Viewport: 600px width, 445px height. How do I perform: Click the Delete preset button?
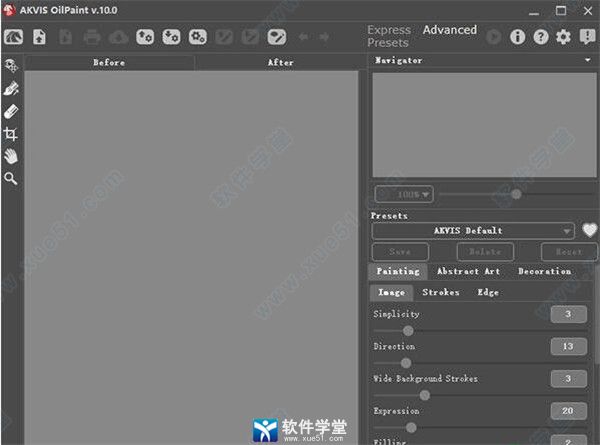tap(485, 252)
